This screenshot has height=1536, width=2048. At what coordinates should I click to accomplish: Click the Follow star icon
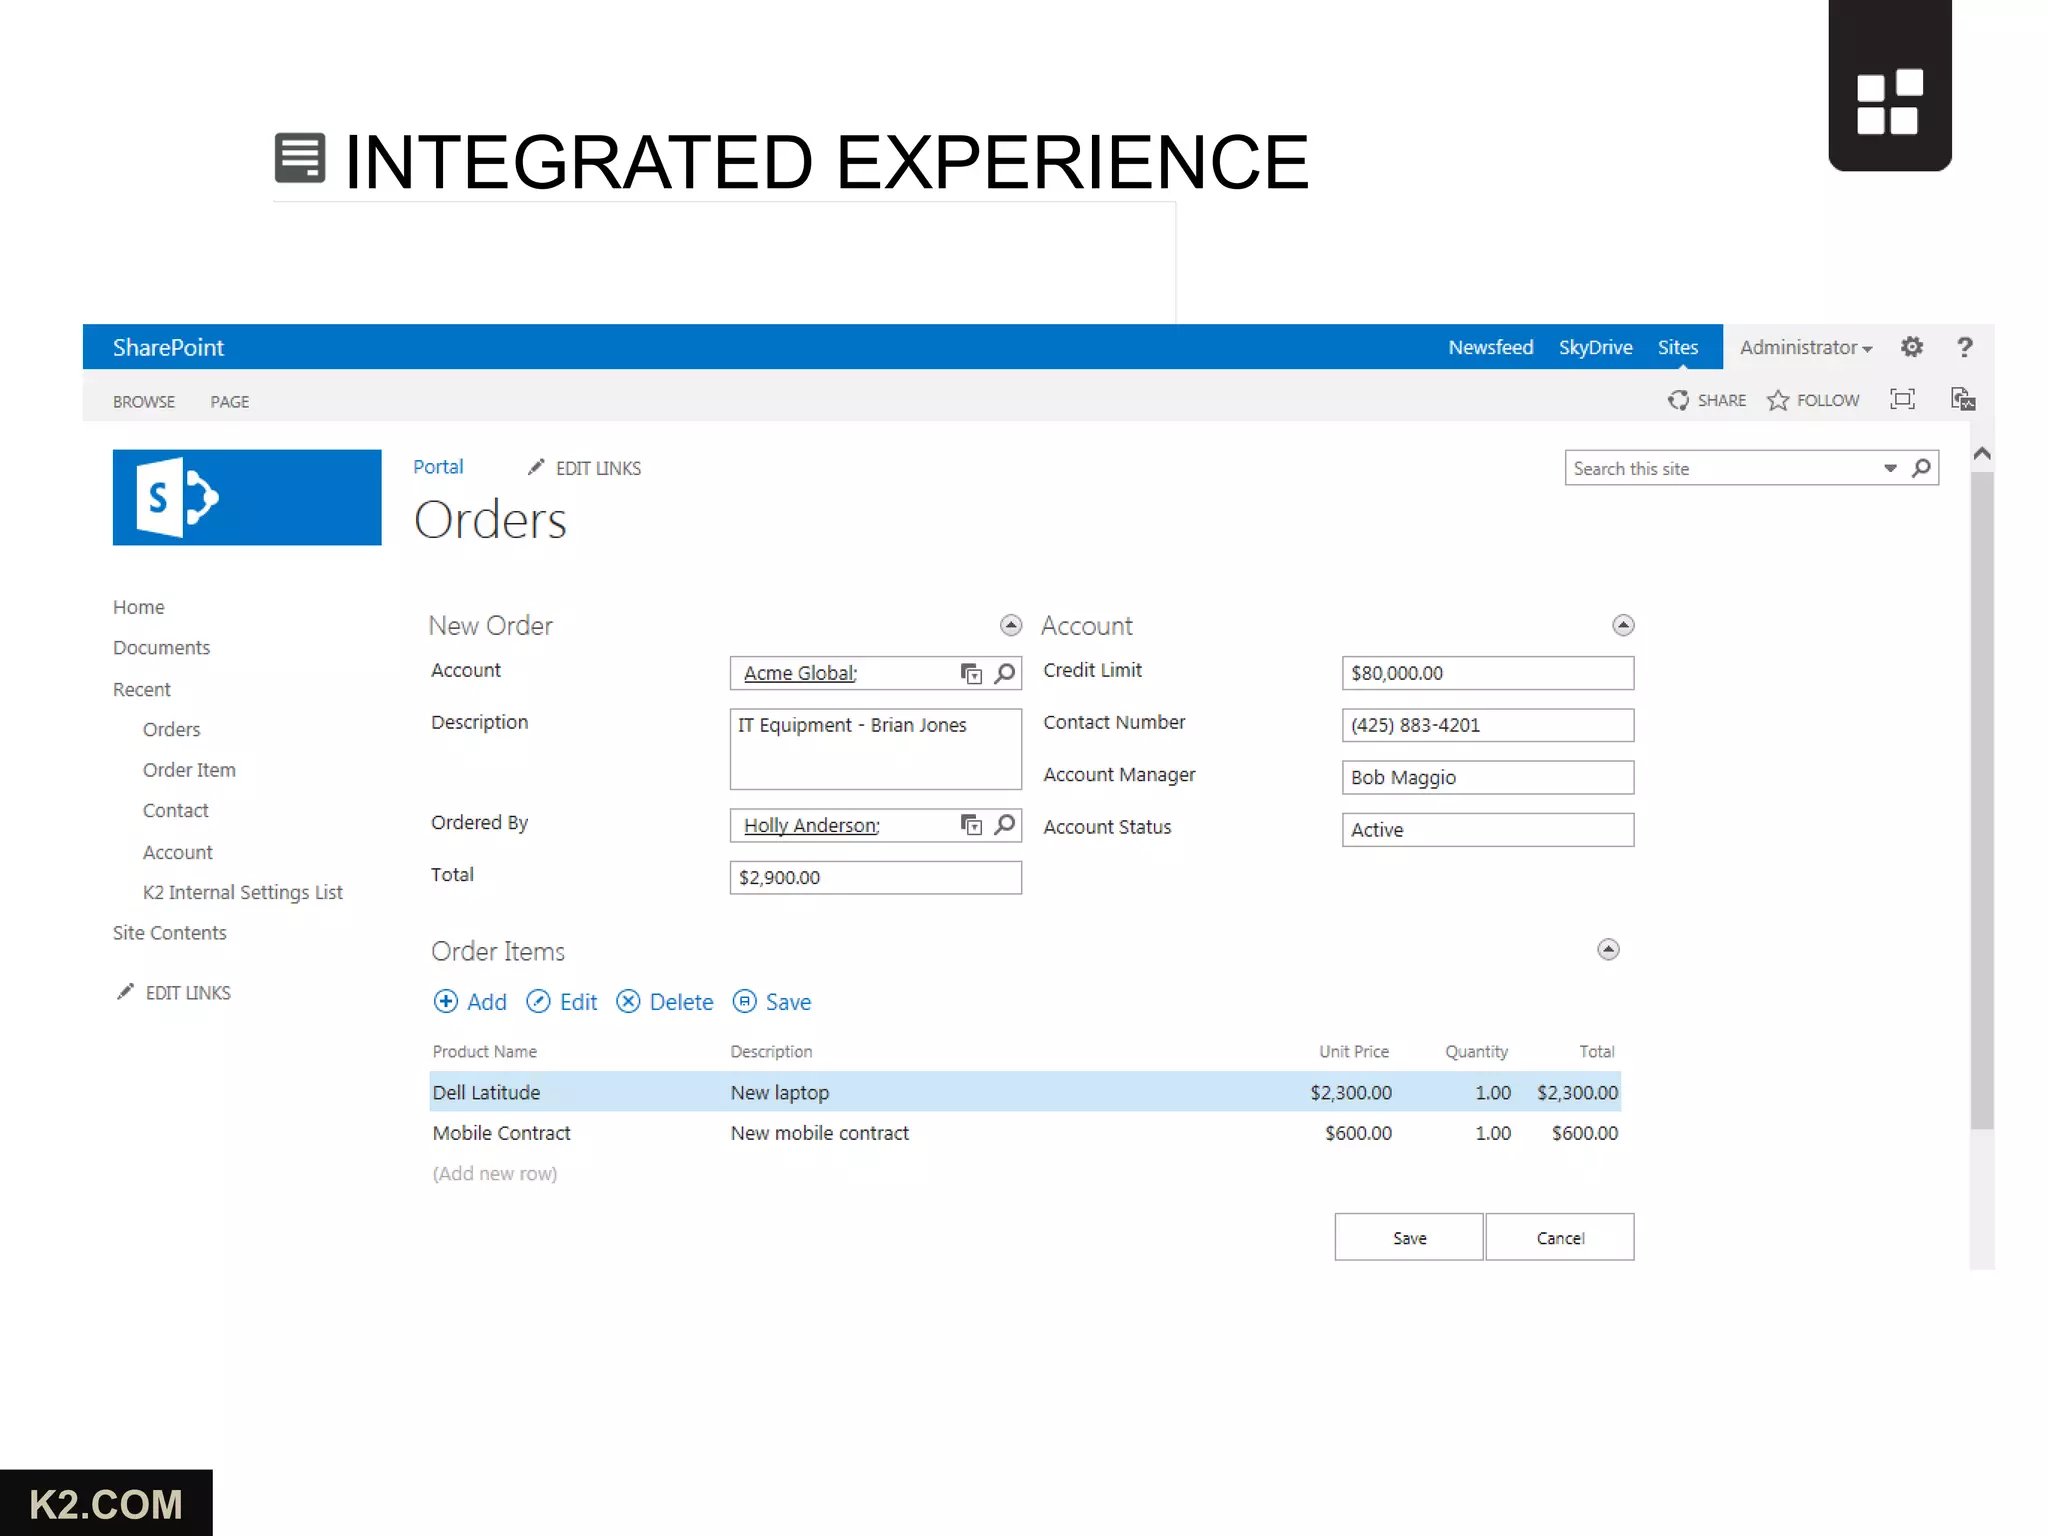point(1777,400)
